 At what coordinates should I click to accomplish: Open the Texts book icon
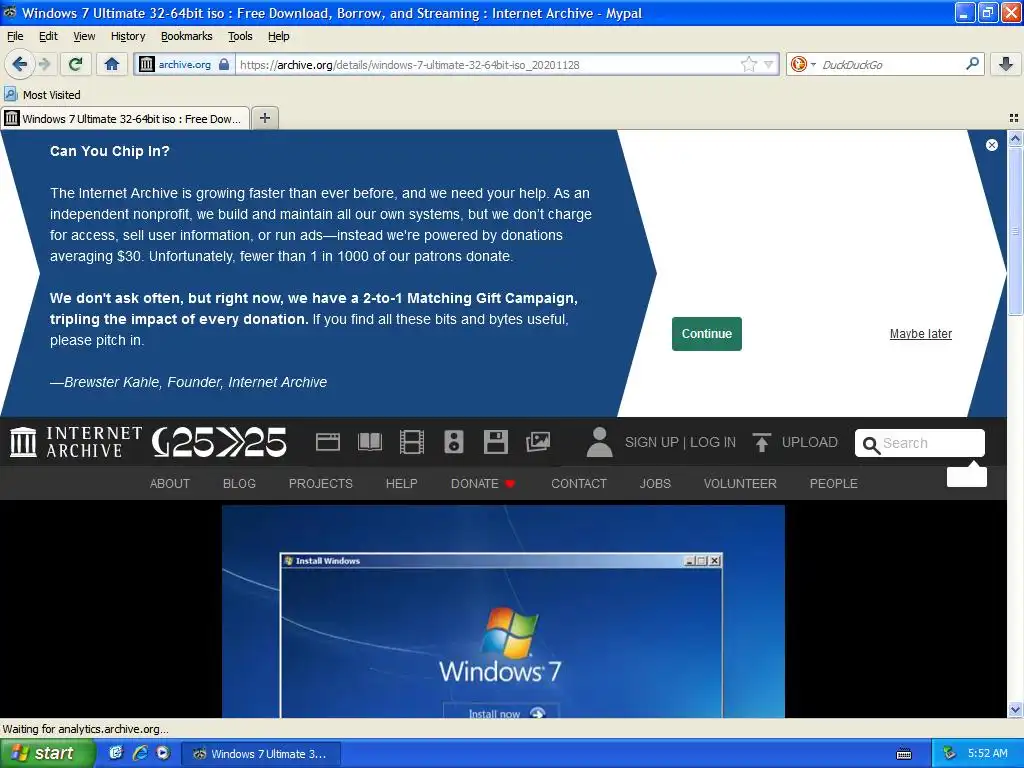tap(370, 442)
